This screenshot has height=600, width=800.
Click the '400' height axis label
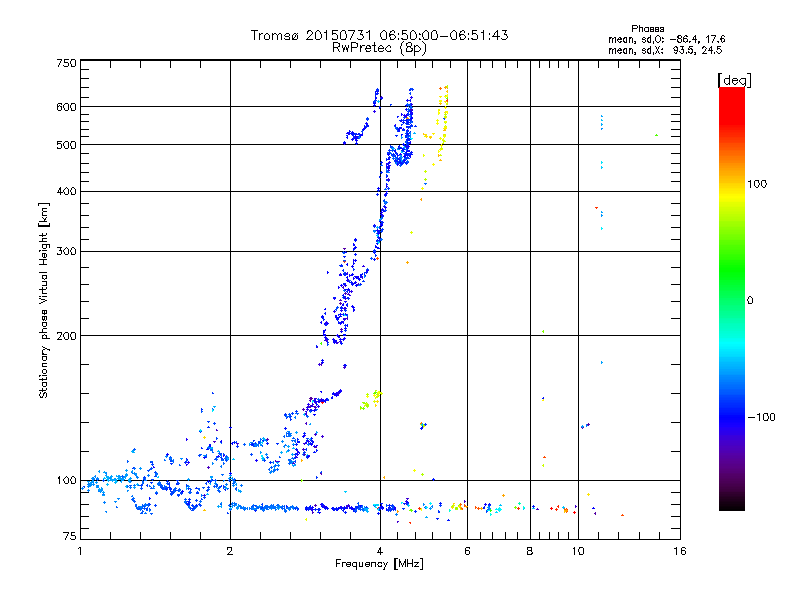66,191
